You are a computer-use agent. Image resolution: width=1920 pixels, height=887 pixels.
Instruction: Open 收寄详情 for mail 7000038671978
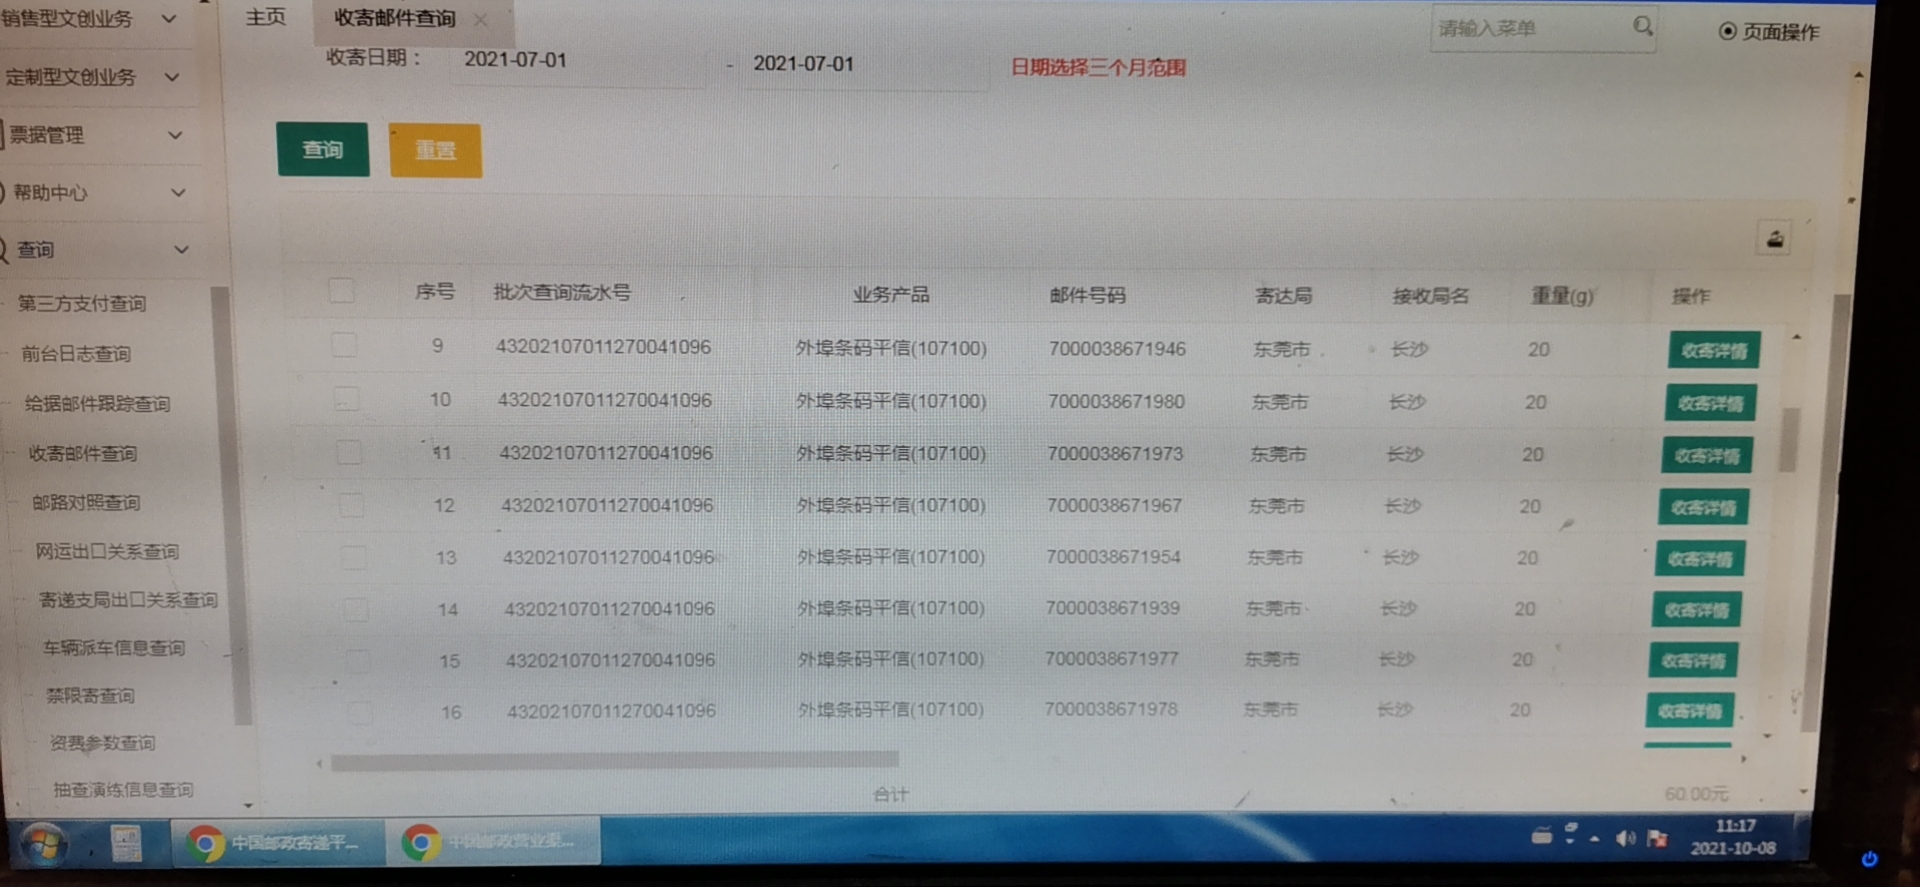coord(1689,711)
